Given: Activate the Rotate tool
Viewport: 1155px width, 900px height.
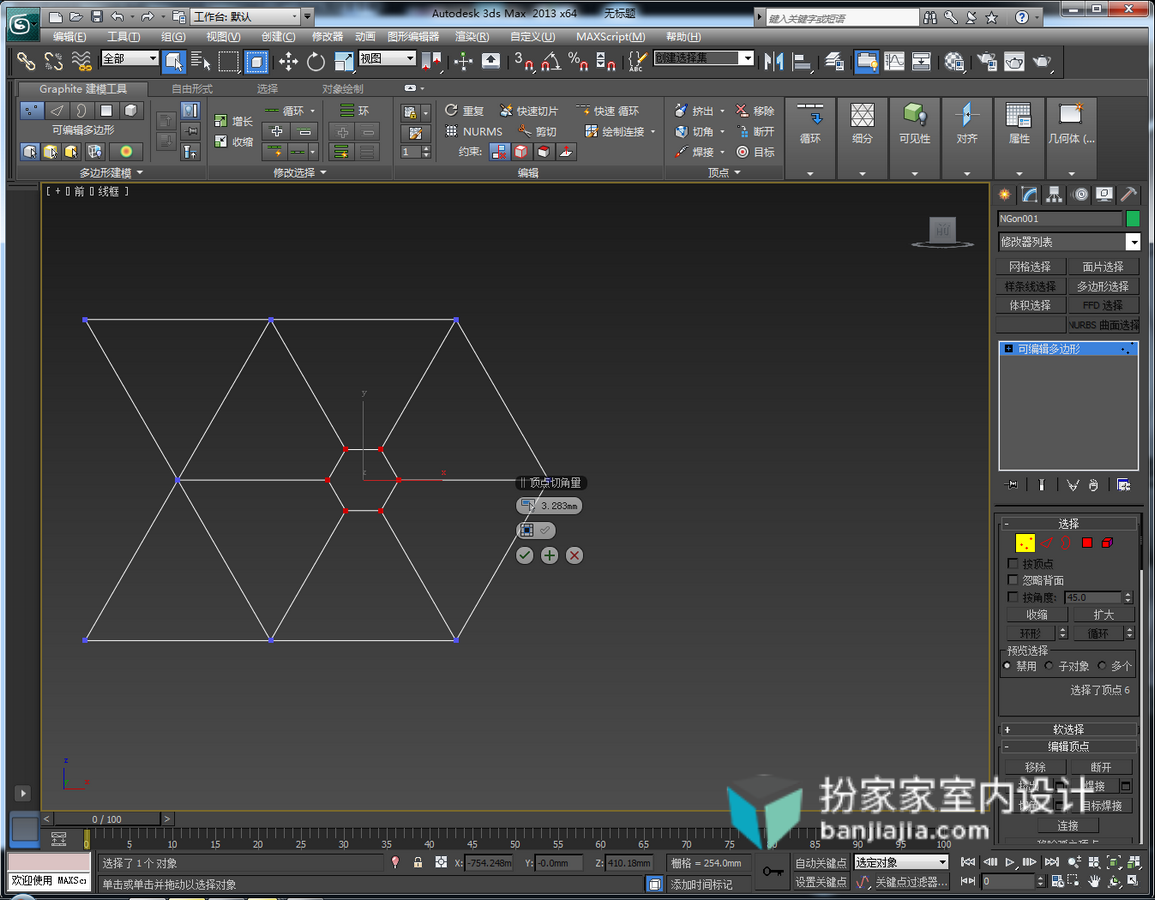Looking at the screenshot, I should coord(316,62).
